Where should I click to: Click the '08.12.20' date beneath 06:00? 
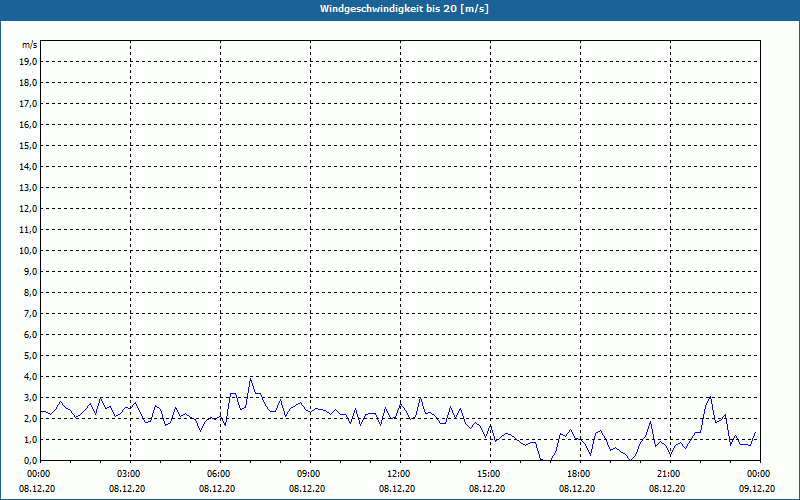point(217,488)
